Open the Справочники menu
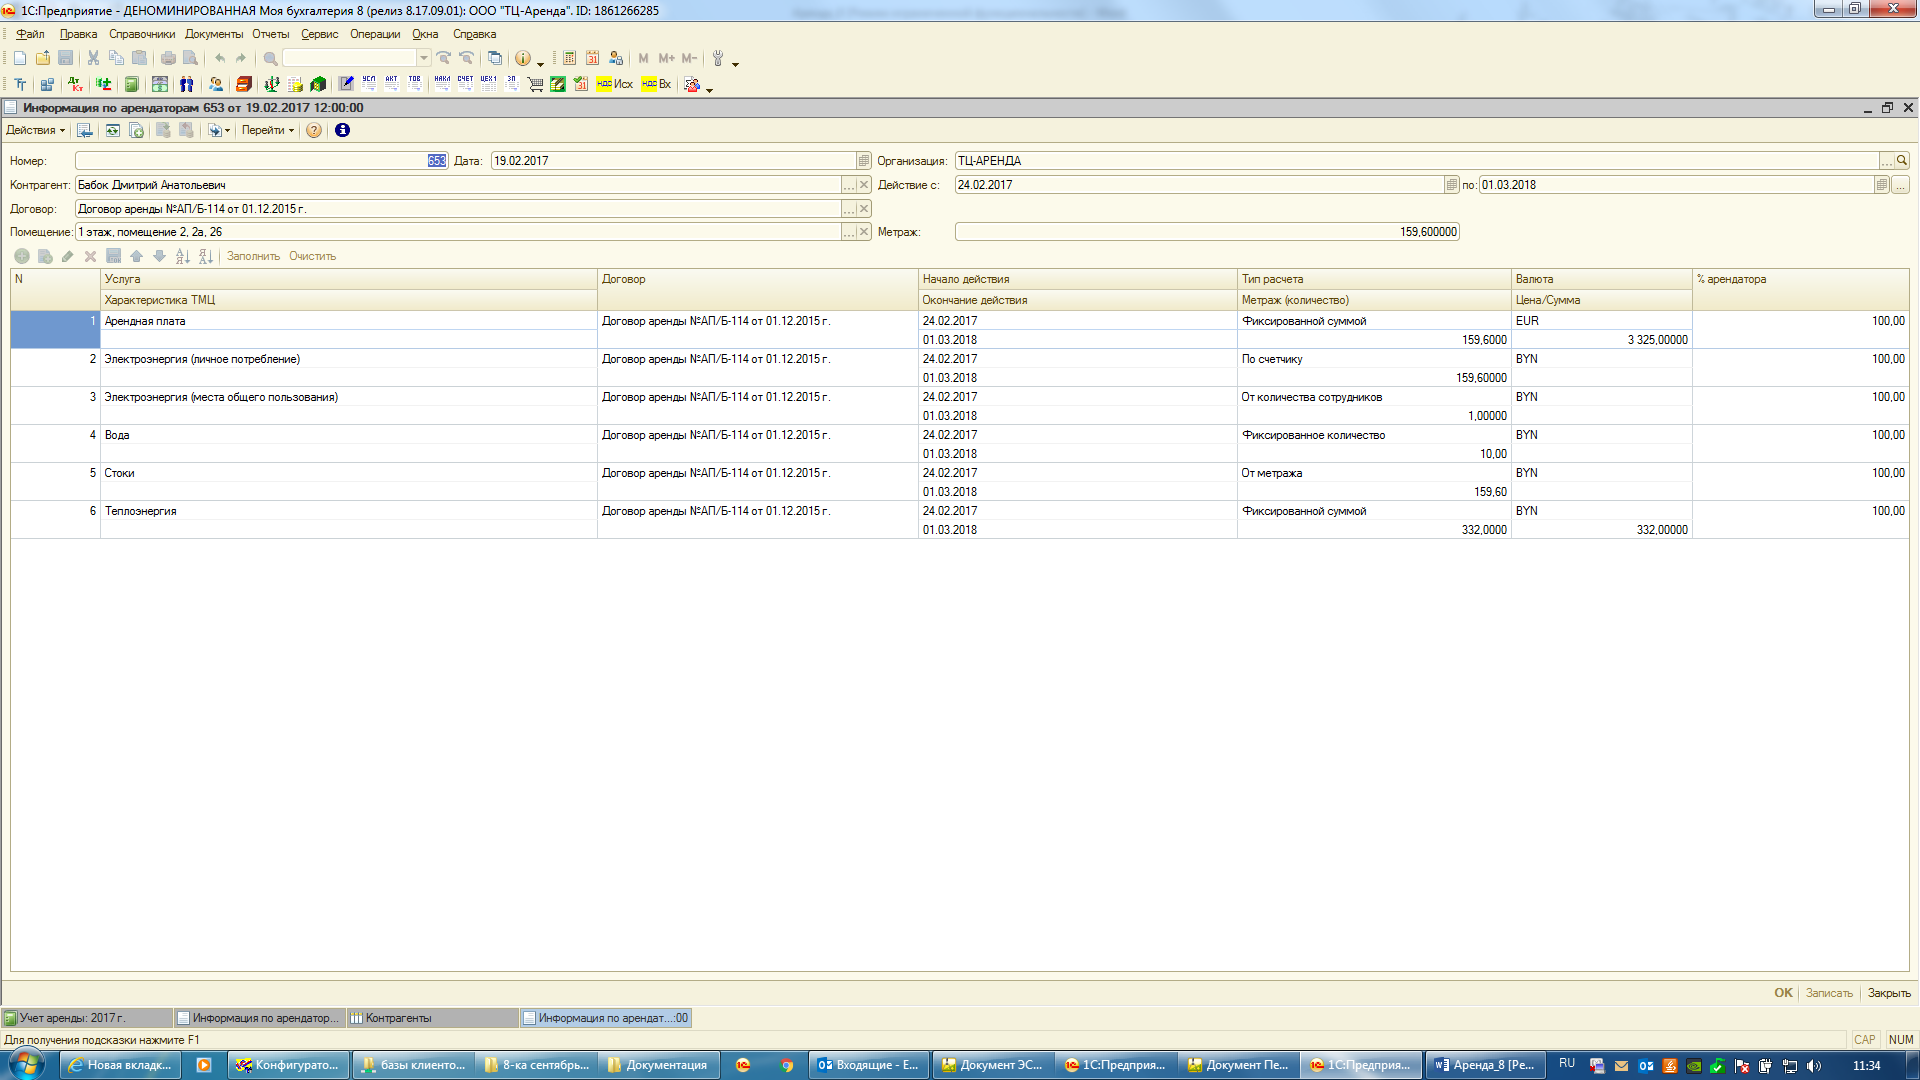The width and height of the screenshot is (1920, 1080). (x=141, y=34)
